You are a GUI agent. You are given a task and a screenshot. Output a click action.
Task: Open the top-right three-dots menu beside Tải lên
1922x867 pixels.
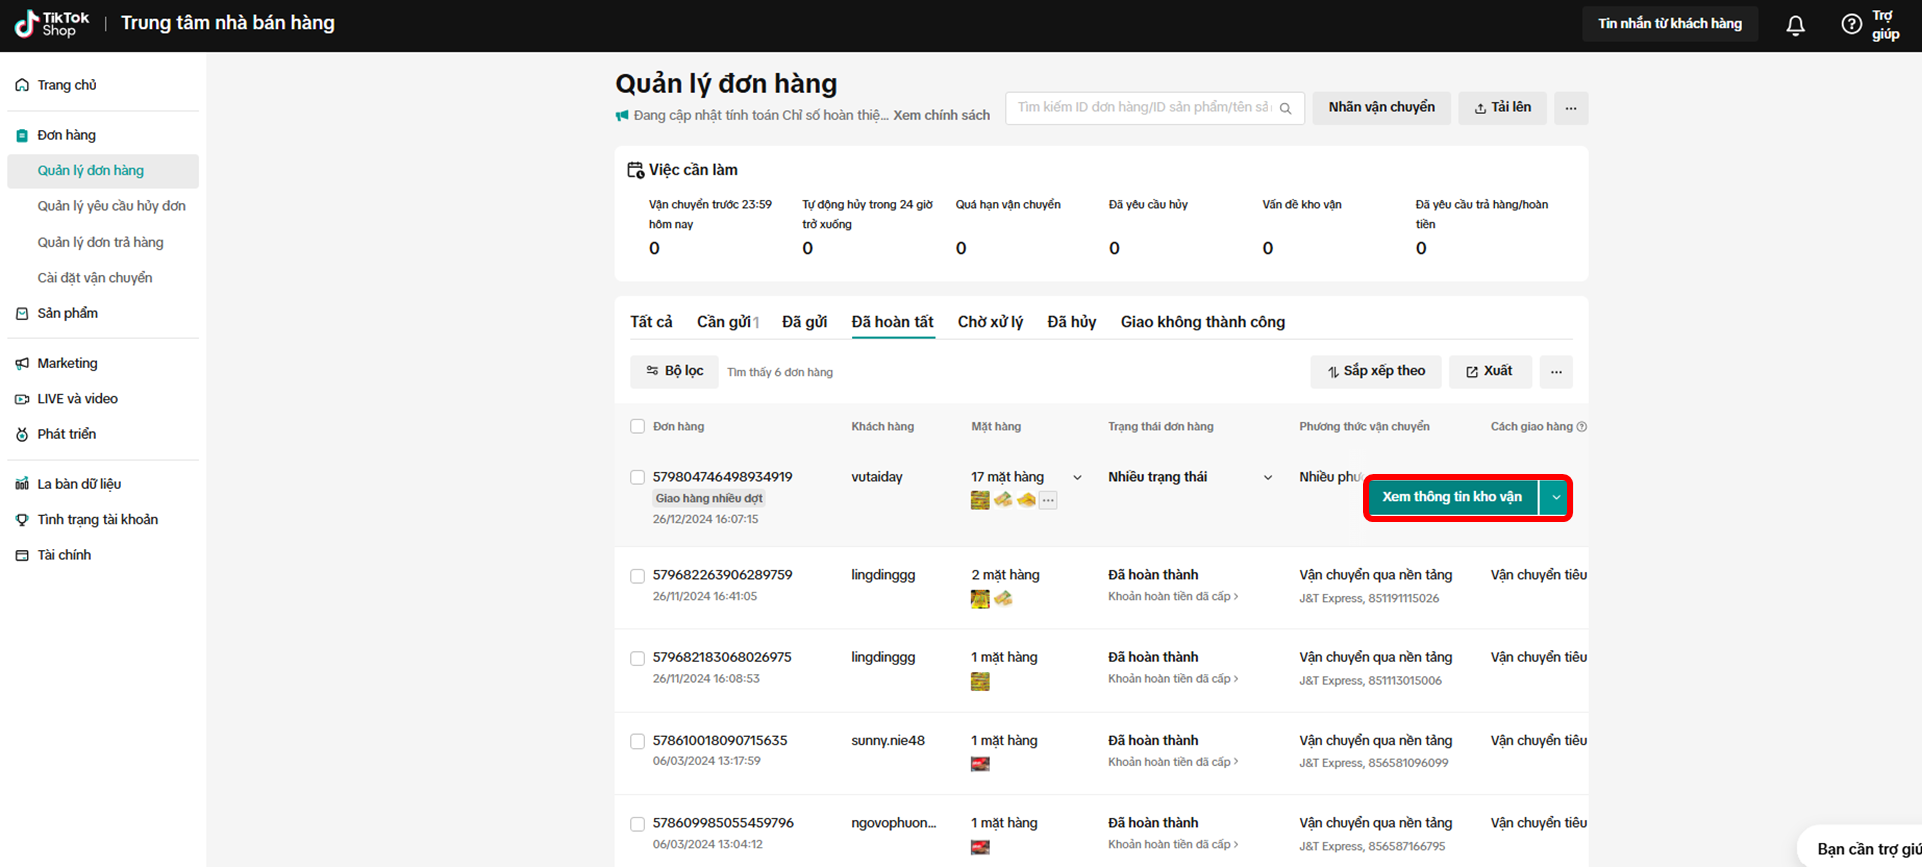pos(1570,108)
